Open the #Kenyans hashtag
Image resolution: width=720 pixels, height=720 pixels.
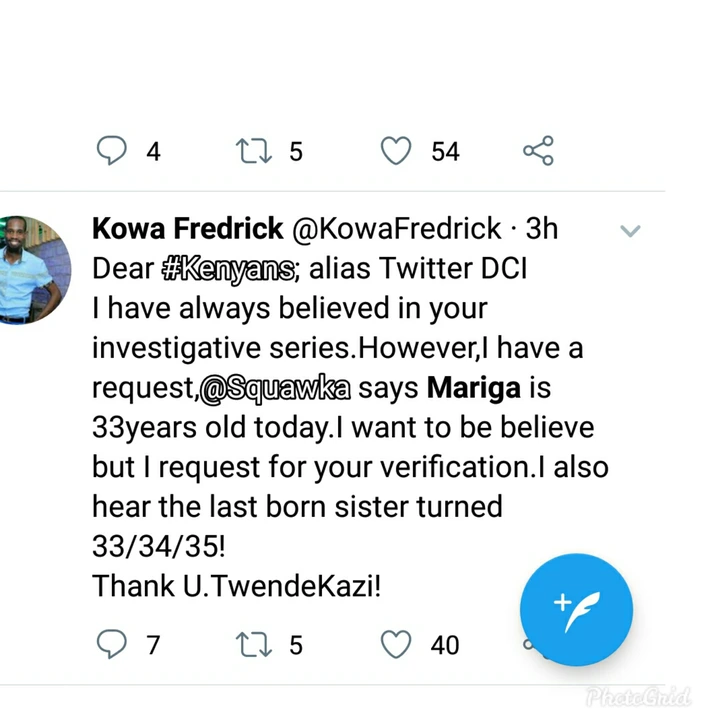[229, 269]
